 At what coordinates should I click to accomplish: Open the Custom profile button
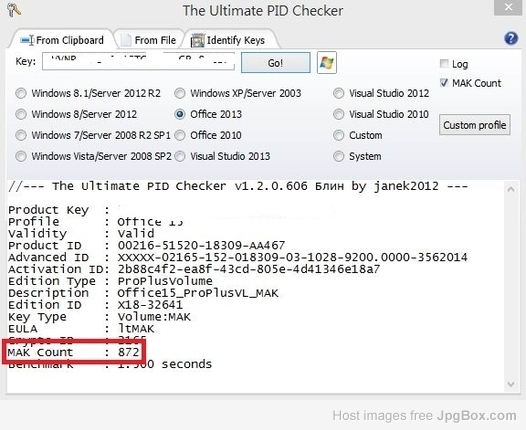pyautogui.click(x=475, y=125)
